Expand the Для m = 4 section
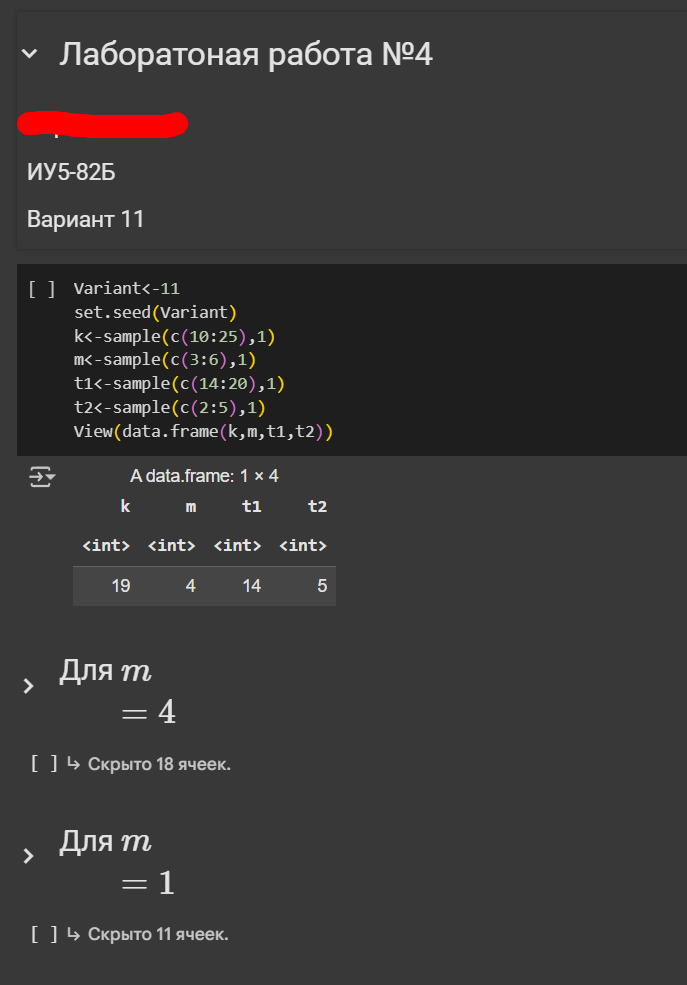687x985 pixels. point(28,686)
